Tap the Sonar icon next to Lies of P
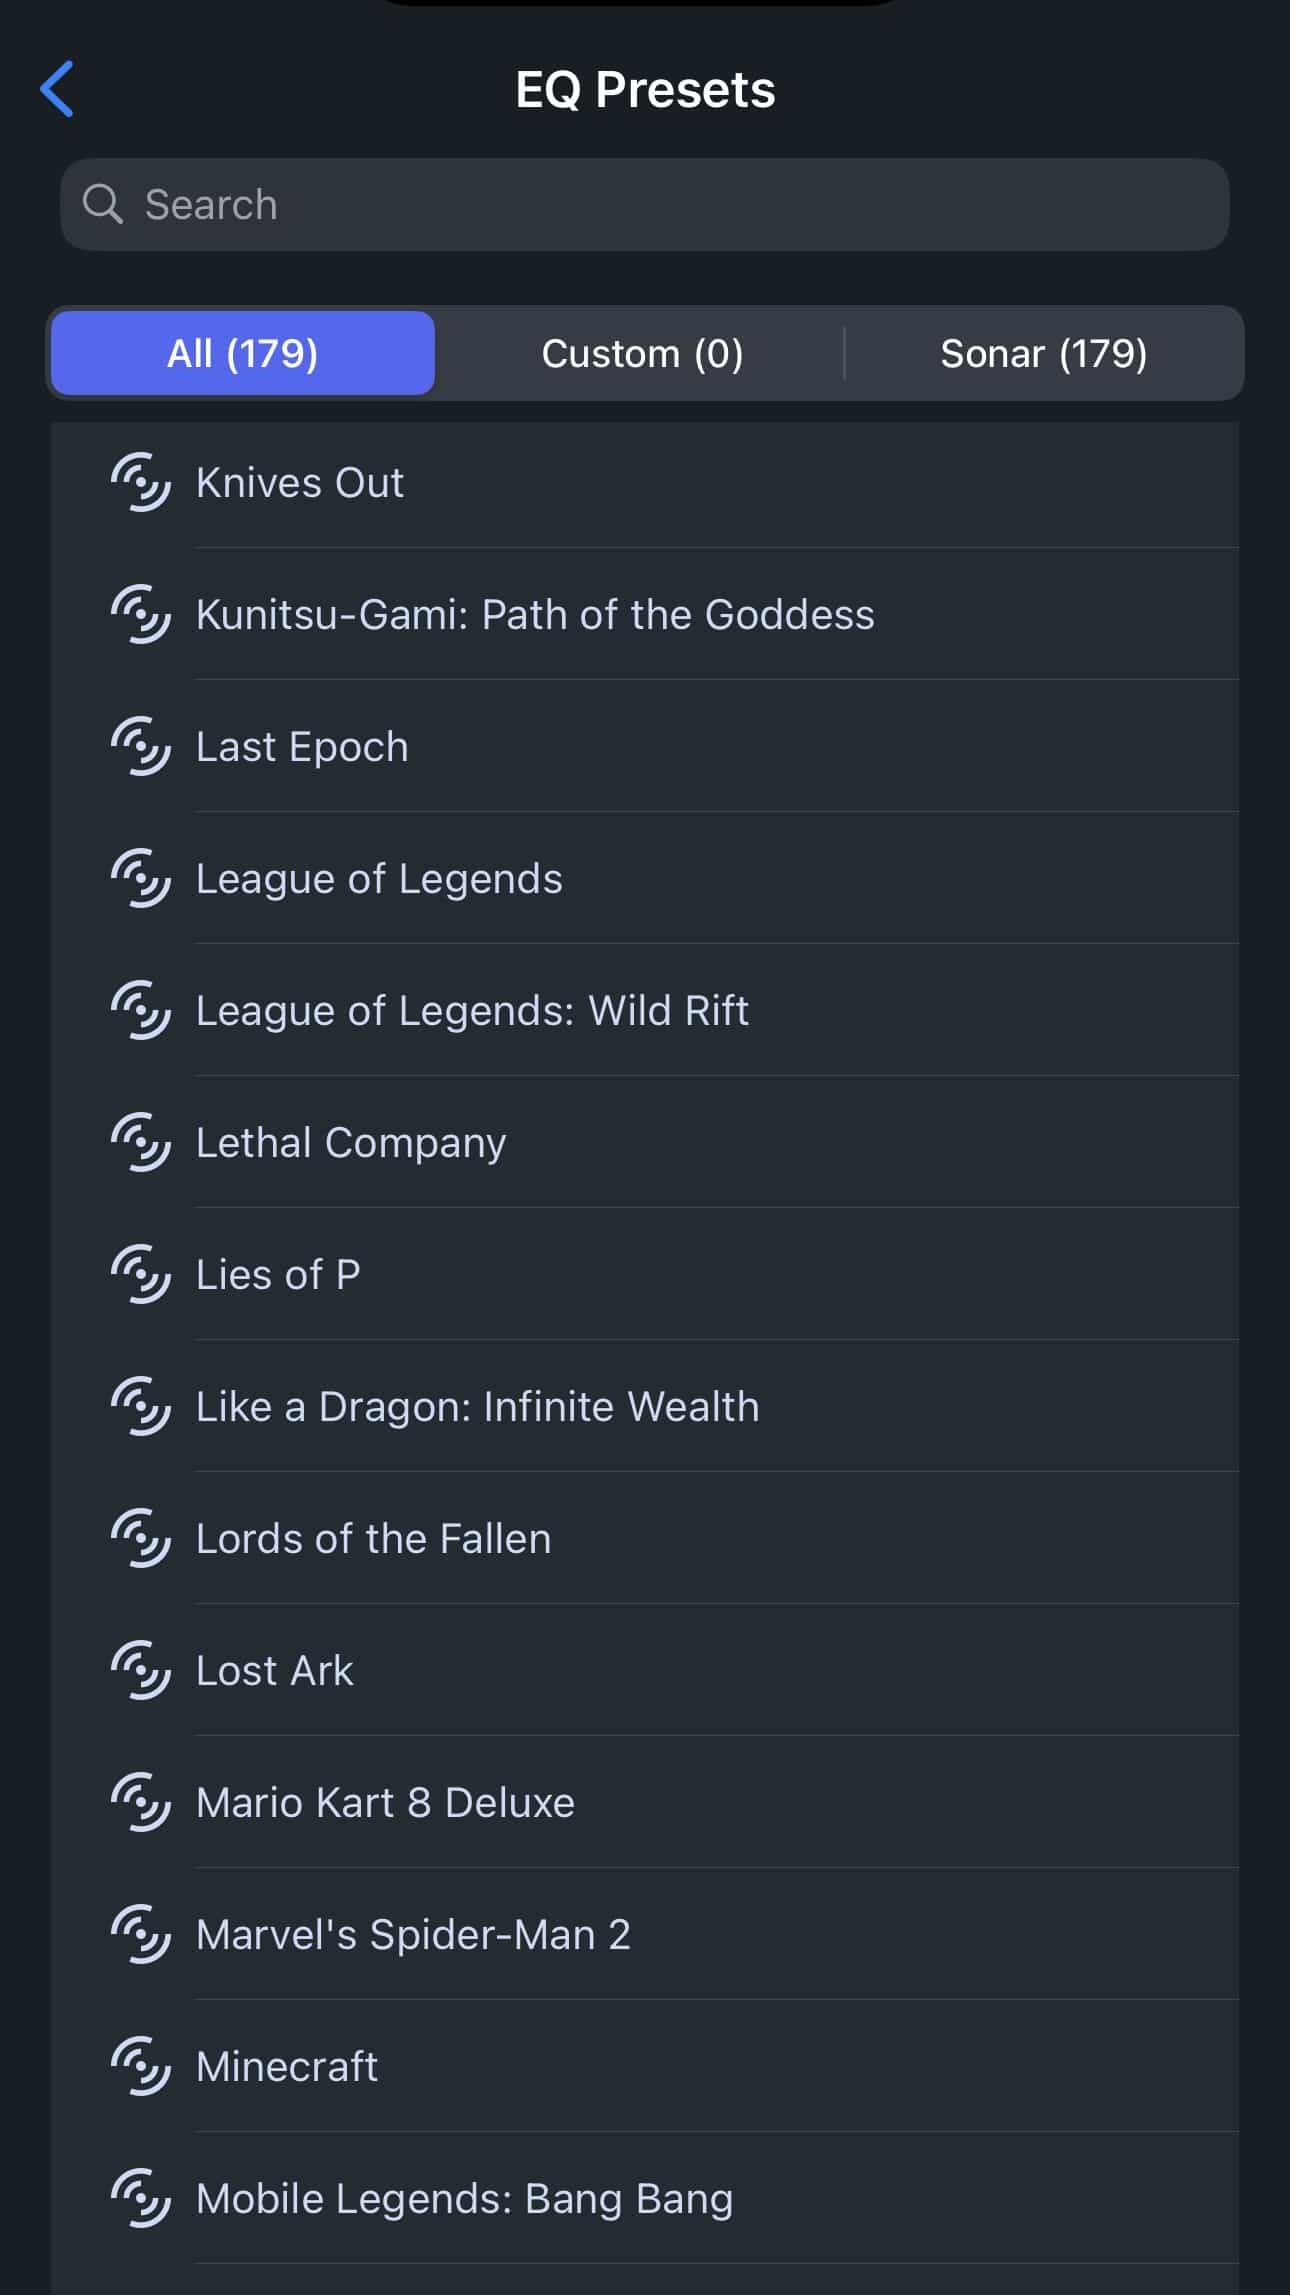The width and height of the screenshot is (1290, 2295). [x=140, y=1274]
